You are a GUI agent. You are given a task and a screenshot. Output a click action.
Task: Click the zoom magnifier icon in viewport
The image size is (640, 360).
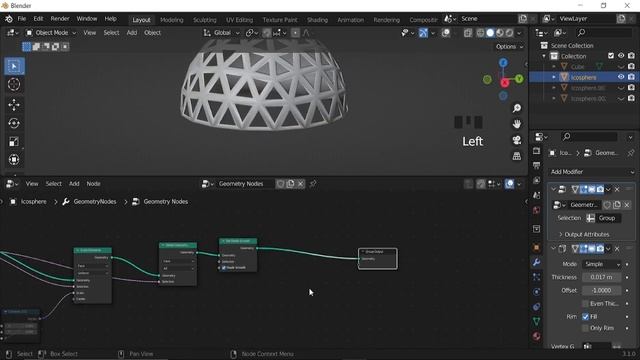pos(517,108)
